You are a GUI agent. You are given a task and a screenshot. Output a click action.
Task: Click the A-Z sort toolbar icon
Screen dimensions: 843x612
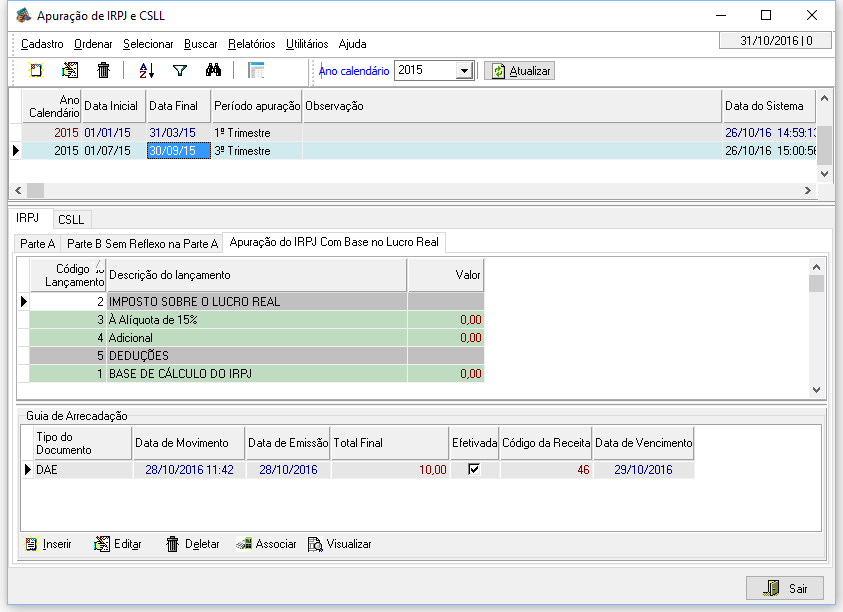[x=147, y=70]
